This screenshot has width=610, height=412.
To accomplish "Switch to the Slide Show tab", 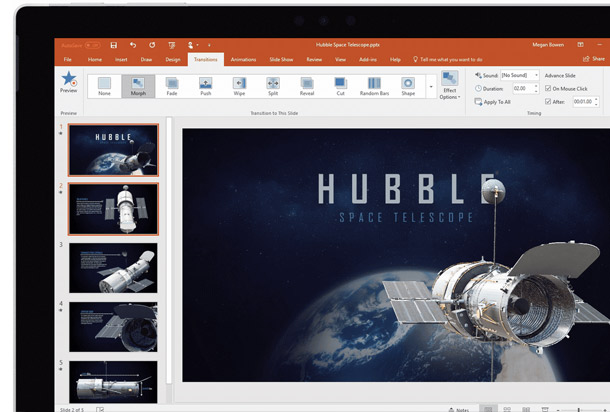I will click(281, 60).
